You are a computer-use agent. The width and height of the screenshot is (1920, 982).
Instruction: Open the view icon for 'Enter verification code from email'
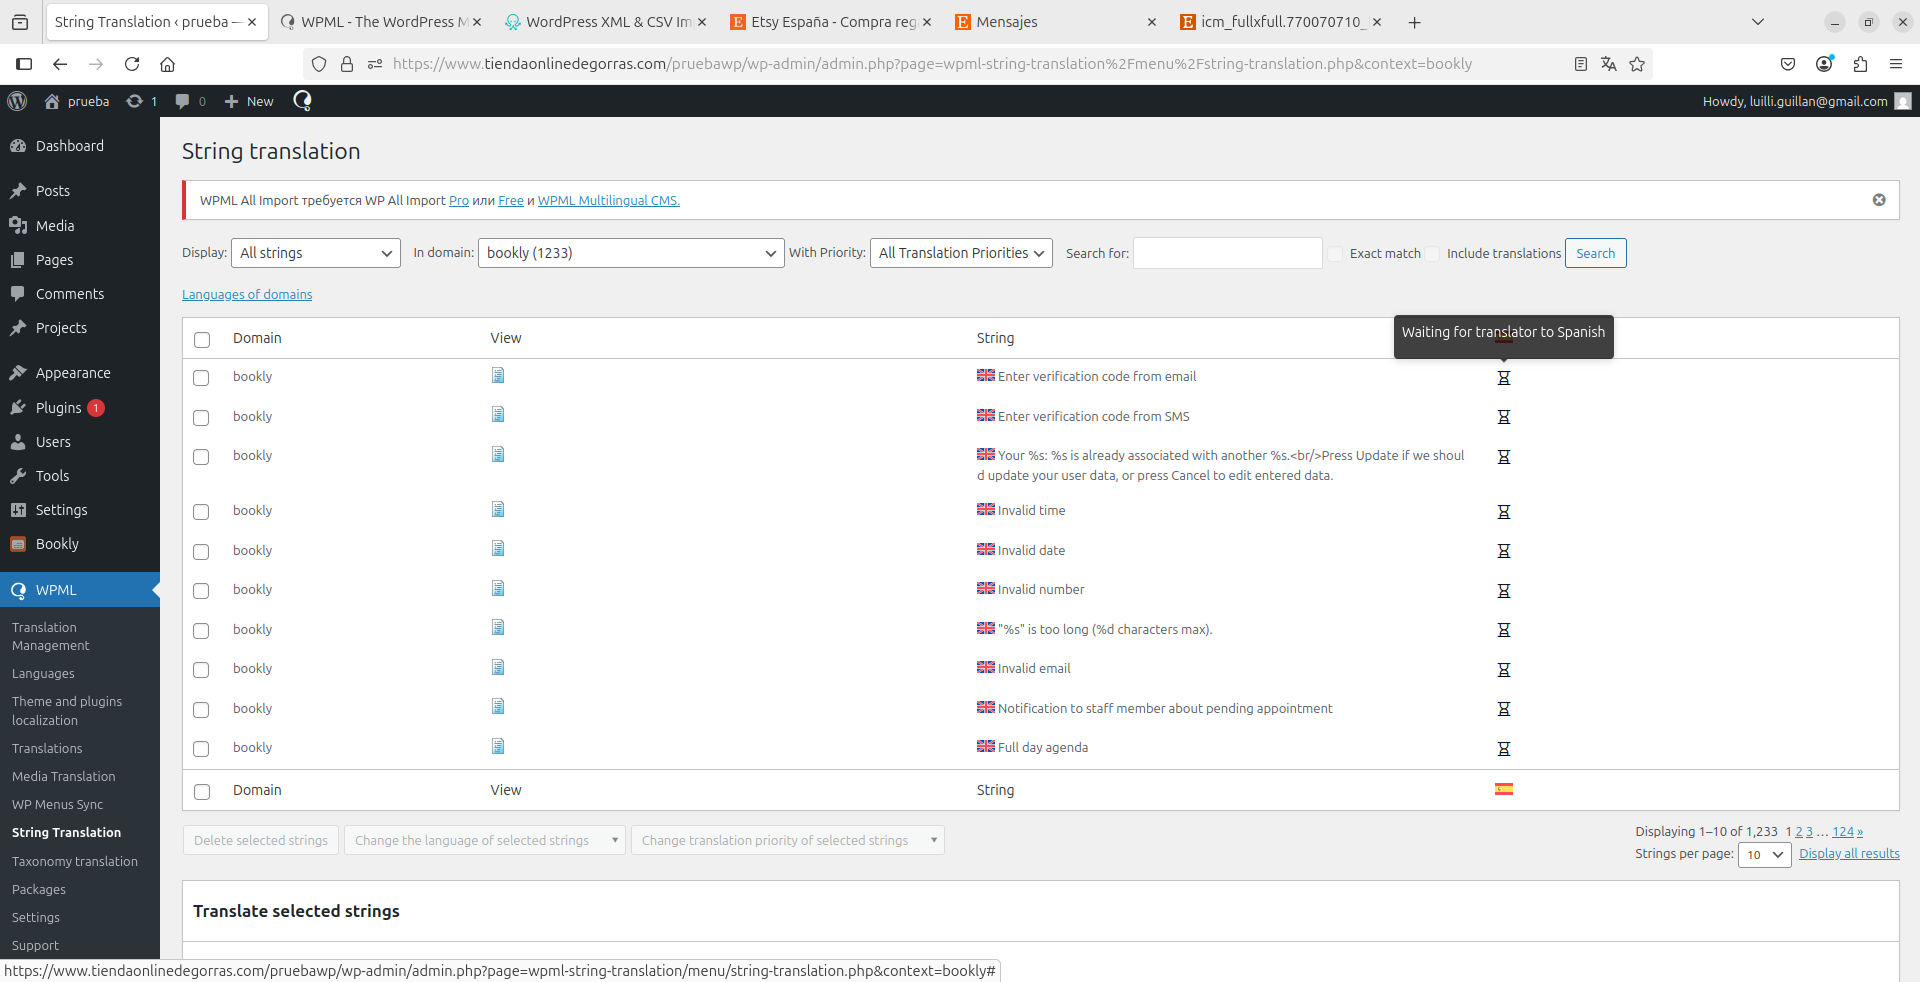[498, 375]
